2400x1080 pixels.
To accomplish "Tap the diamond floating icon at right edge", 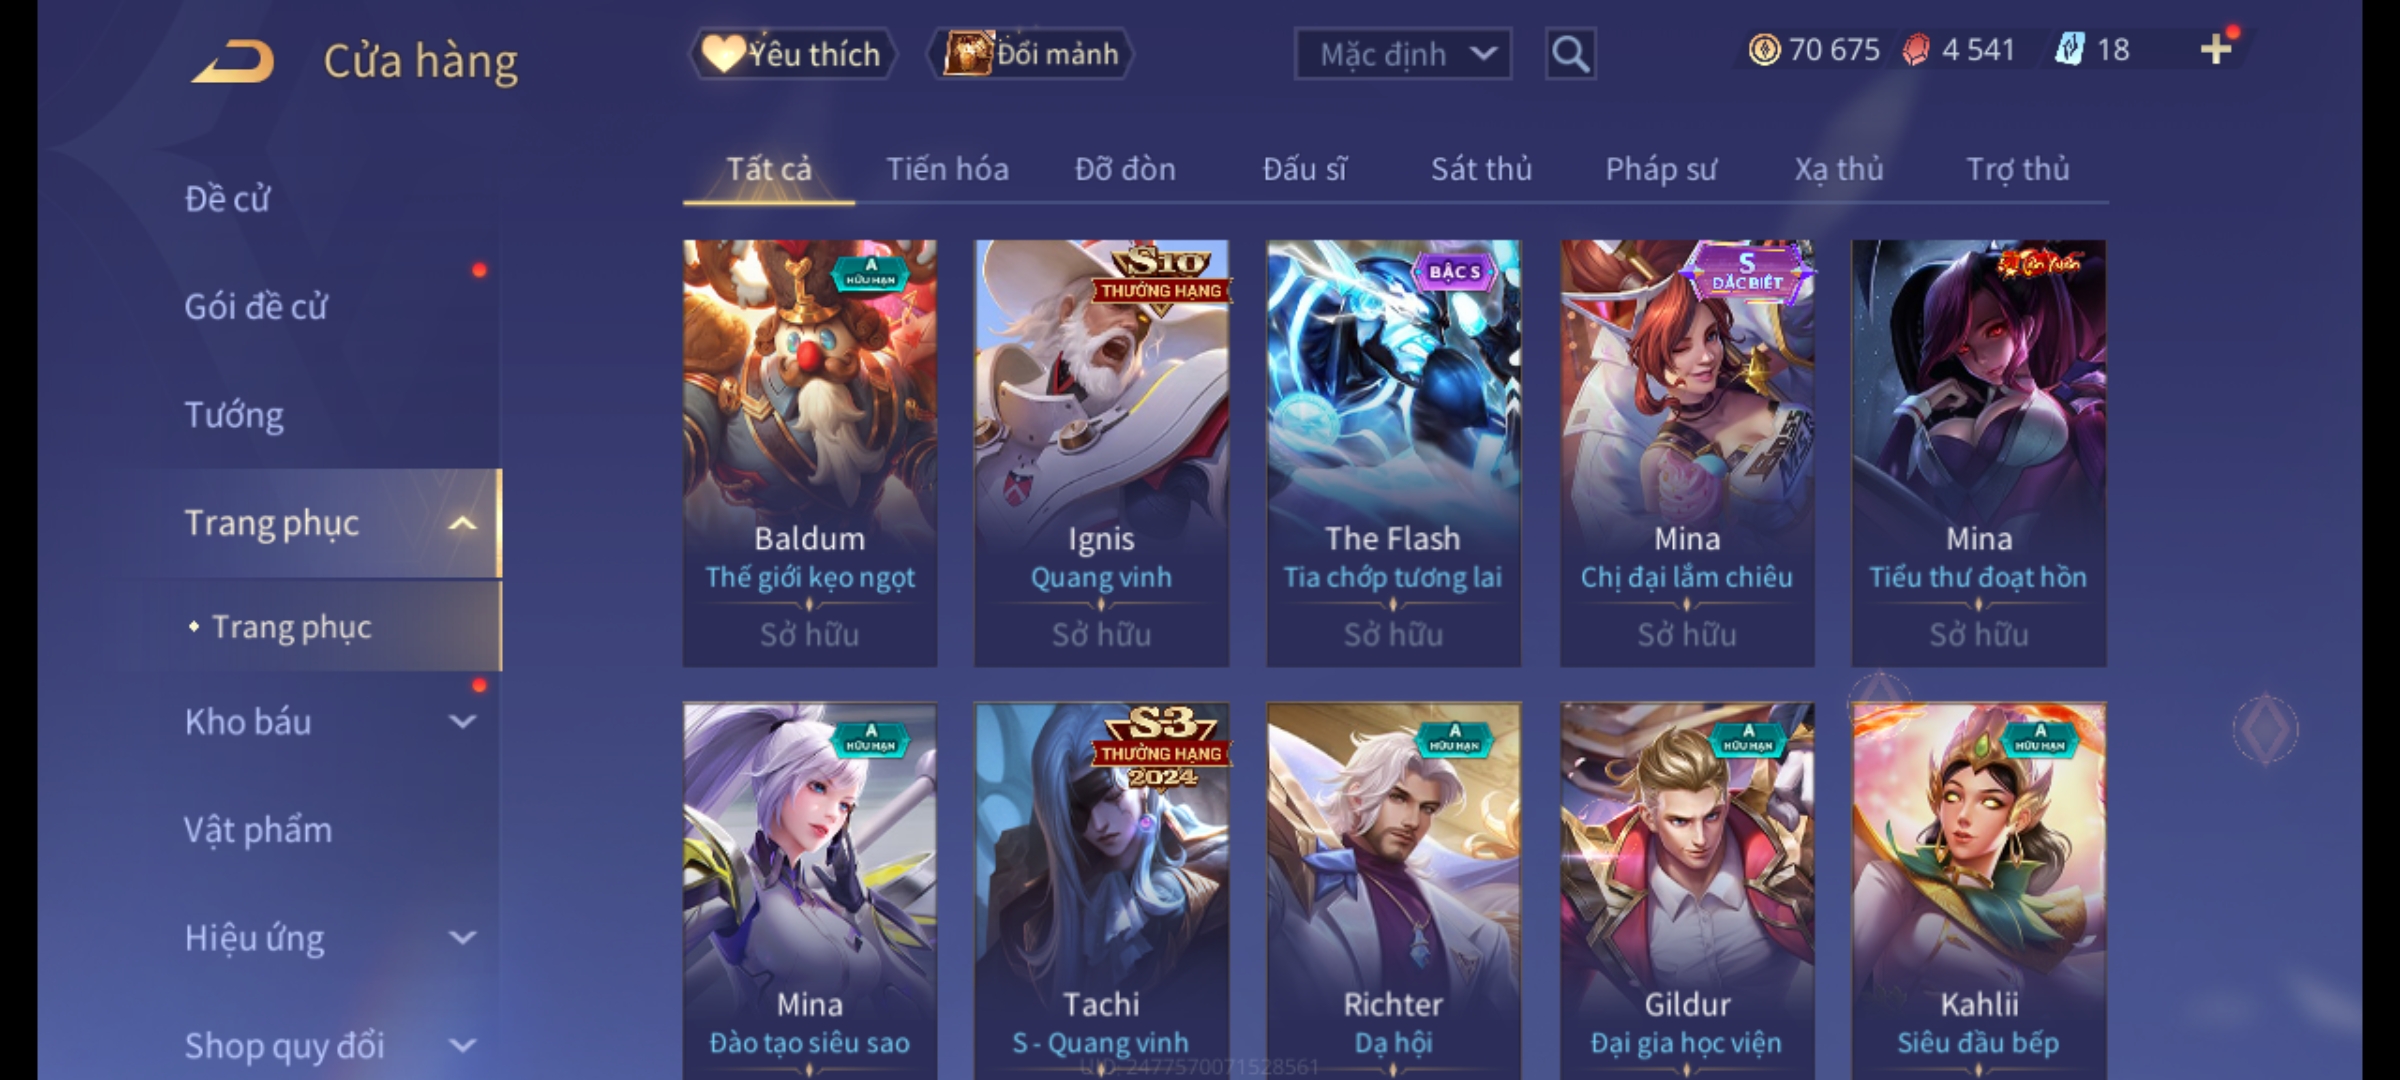I will coord(2265,729).
